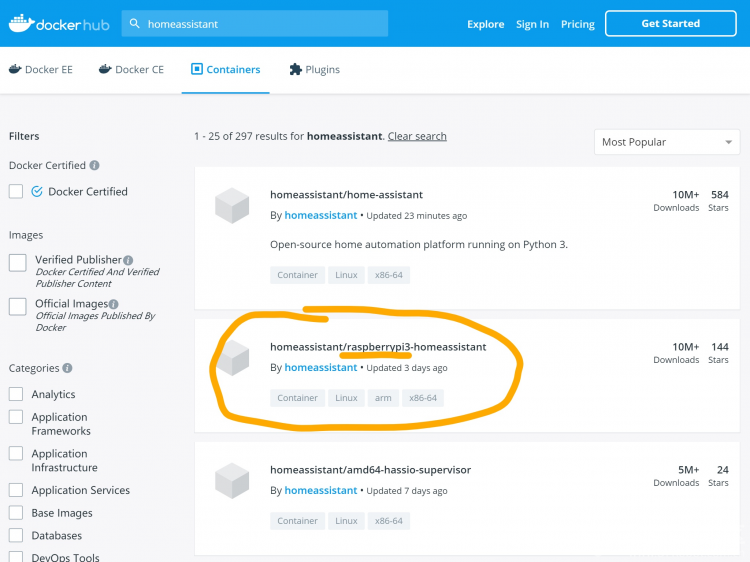Click the Linux tag on home-assistant result
This screenshot has height=562, width=750.
click(346, 275)
